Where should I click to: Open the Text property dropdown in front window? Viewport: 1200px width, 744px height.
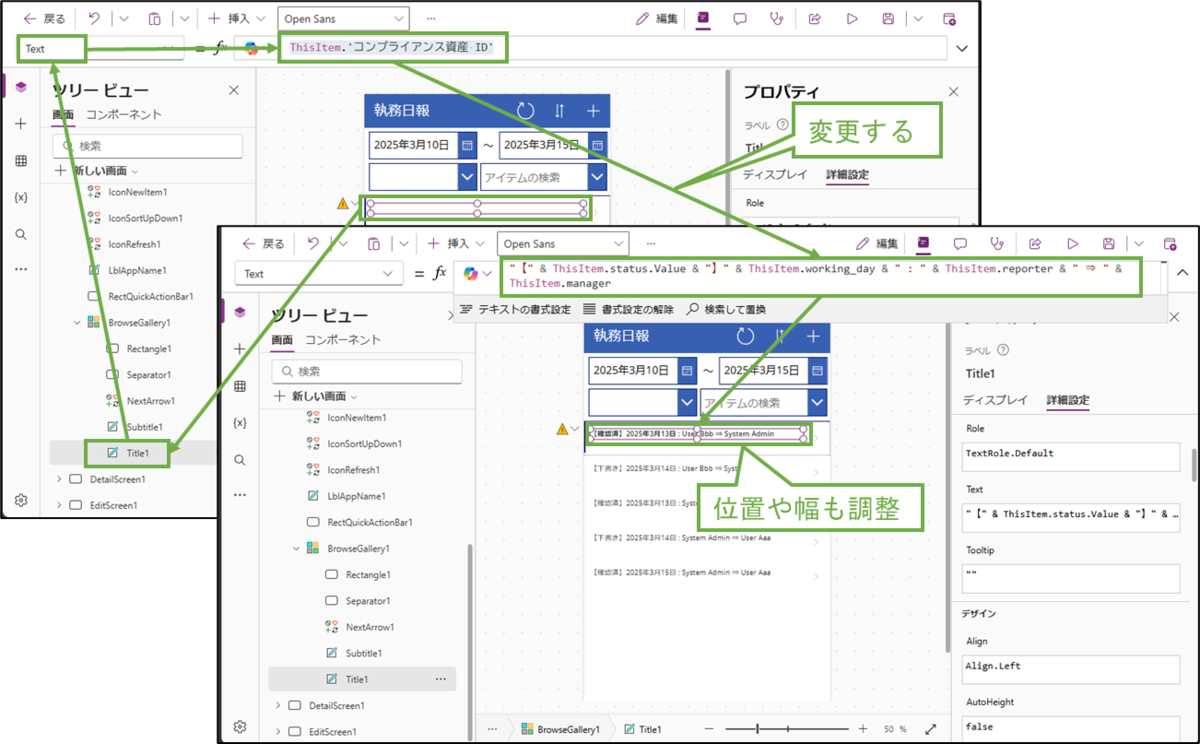(x=320, y=274)
